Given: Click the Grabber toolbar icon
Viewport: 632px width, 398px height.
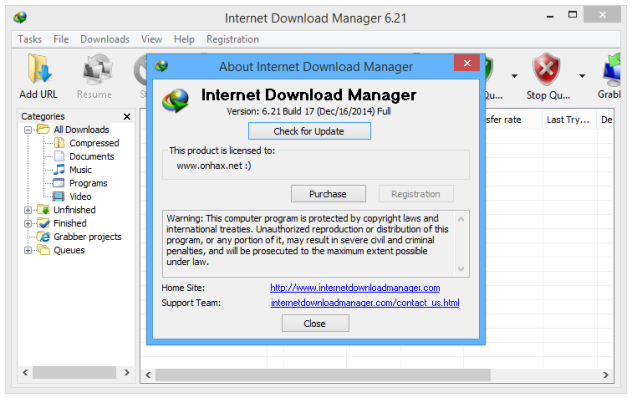Looking at the screenshot, I should pos(612,69).
